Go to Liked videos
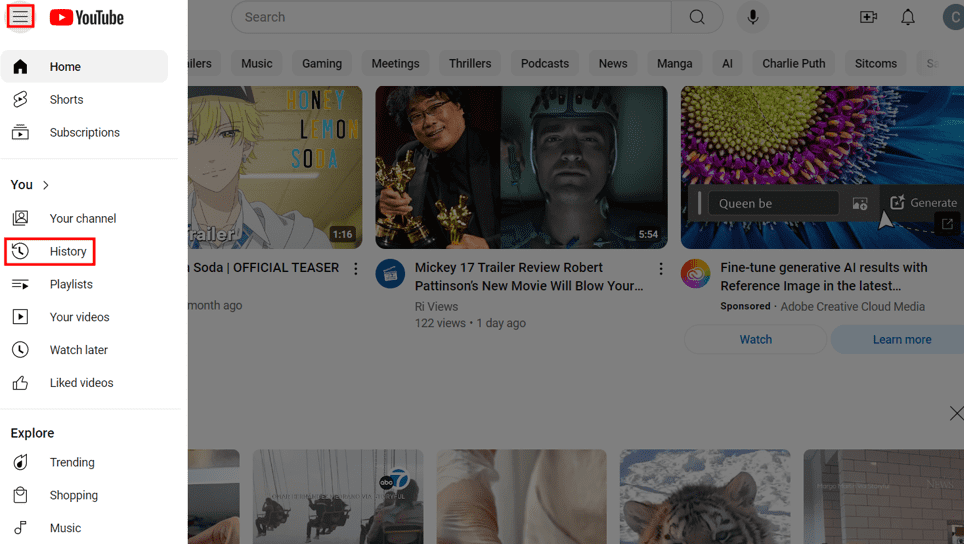Screen dimensions: 964x544 [81, 383]
